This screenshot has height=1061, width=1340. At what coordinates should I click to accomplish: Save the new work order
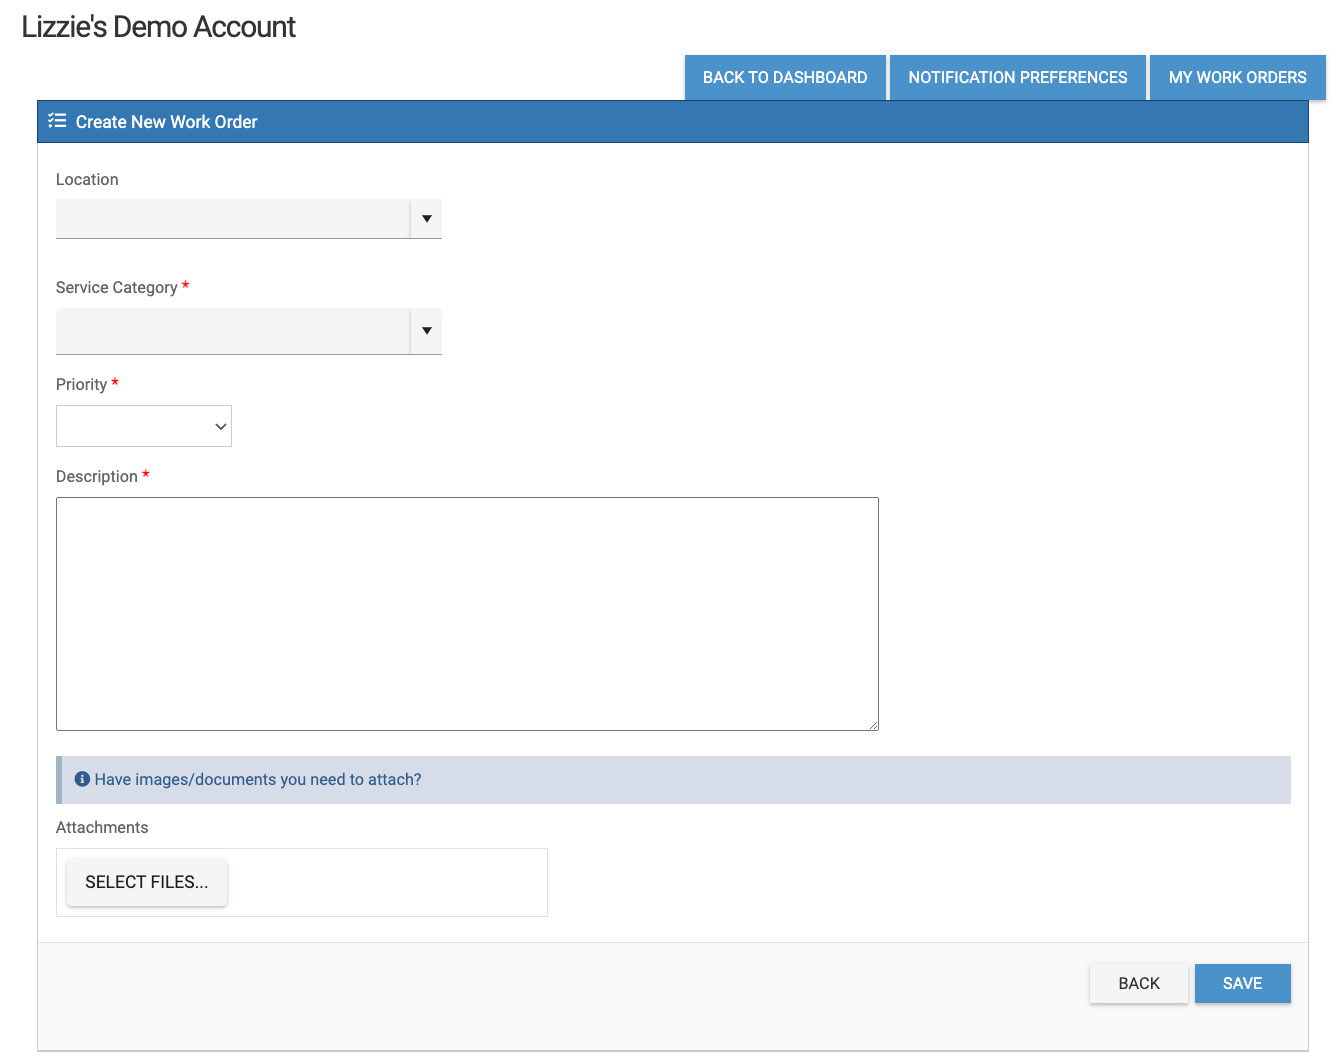[x=1242, y=983]
